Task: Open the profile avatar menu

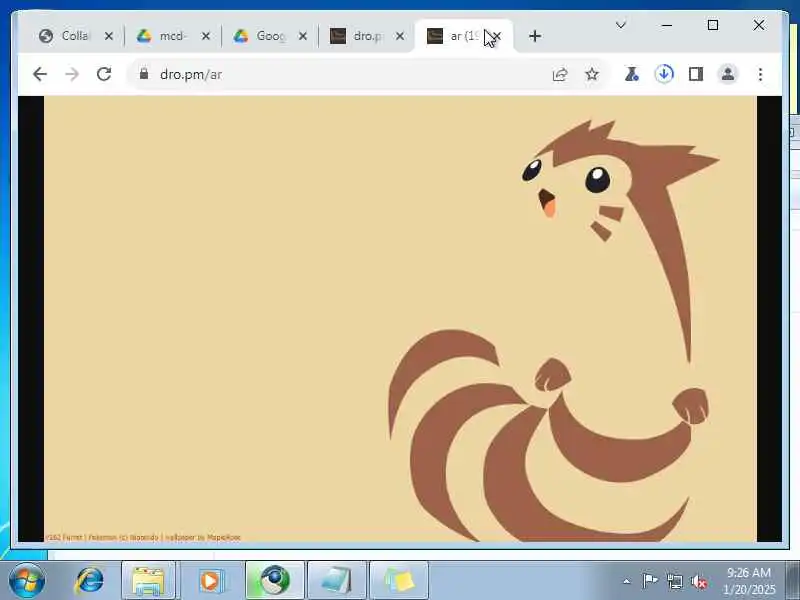Action: [x=728, y=74]
